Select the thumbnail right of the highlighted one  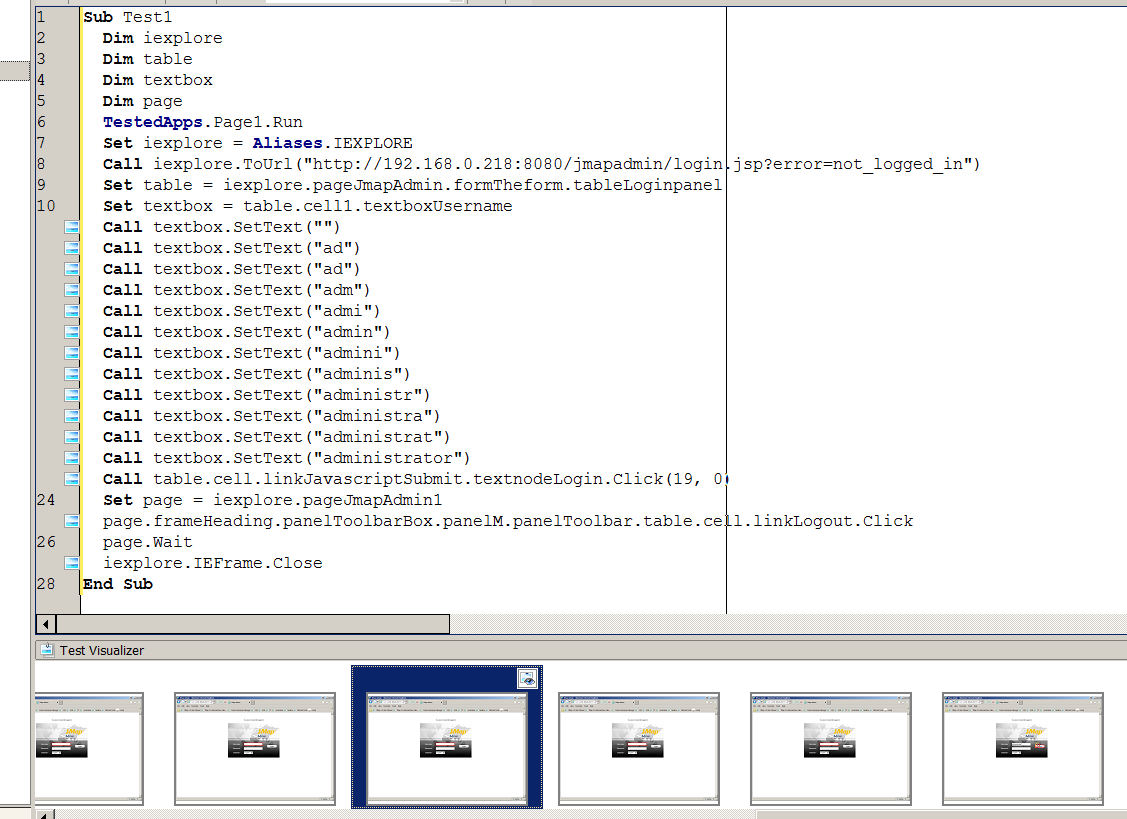[x=638, y=748]
